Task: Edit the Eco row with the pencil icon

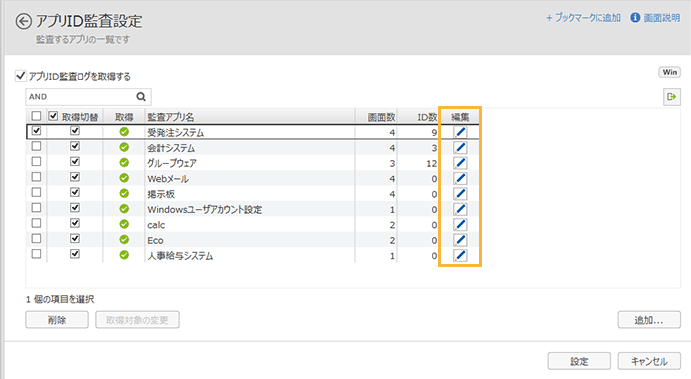Action: [460, 240]
